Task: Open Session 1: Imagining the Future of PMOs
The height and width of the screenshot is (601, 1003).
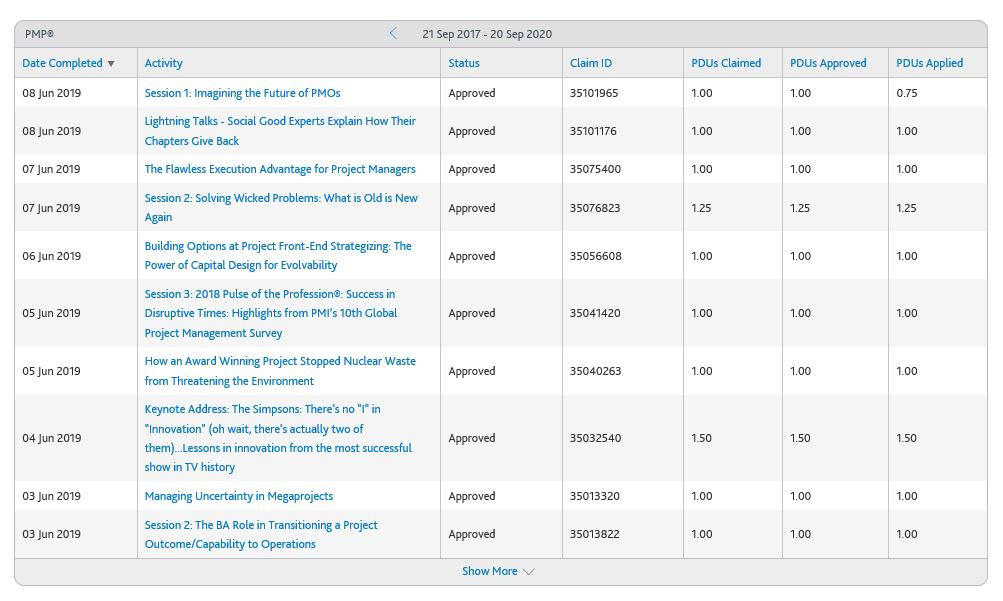Action: click(242, 93)
